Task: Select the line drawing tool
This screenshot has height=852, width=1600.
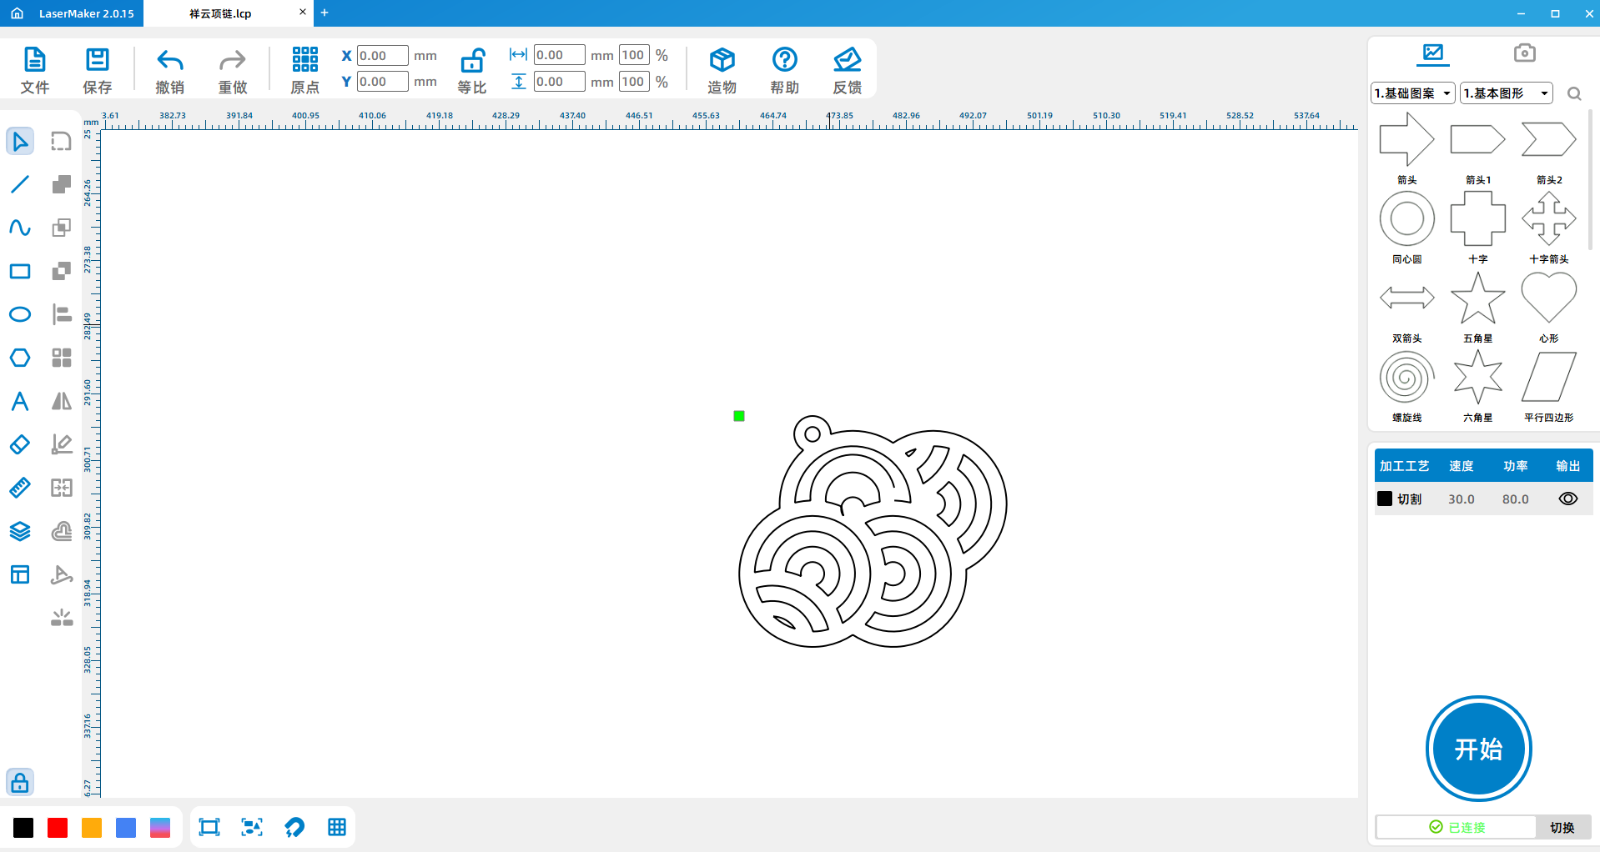Action: point(20,185)
